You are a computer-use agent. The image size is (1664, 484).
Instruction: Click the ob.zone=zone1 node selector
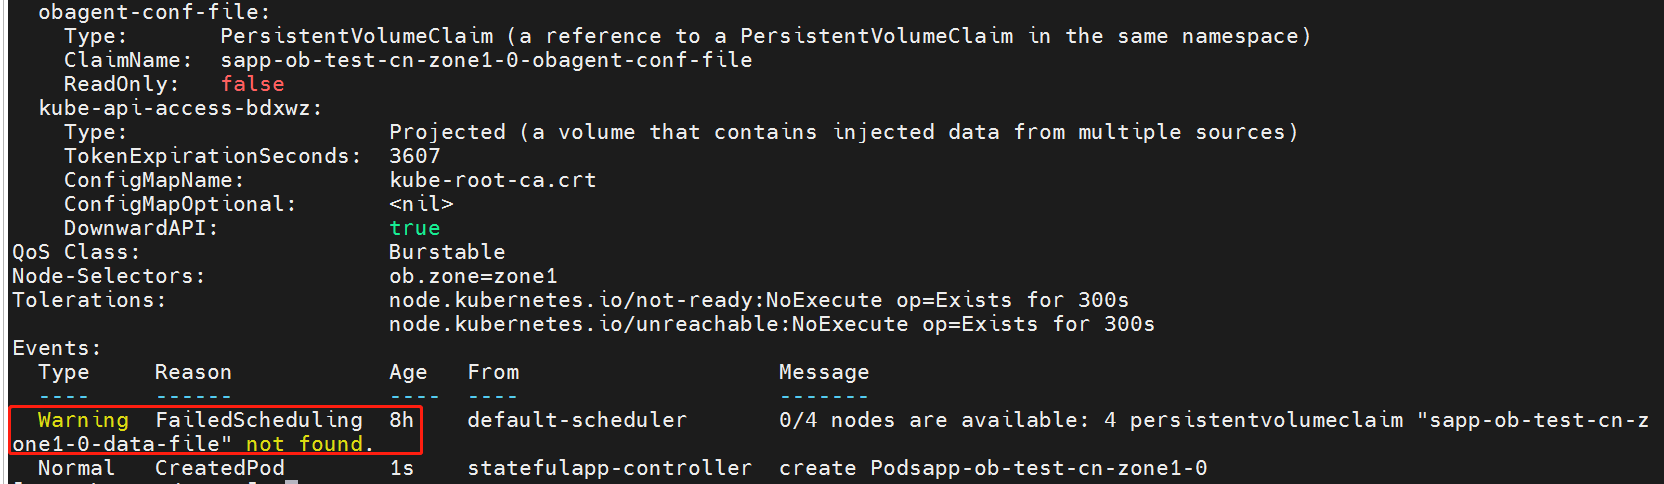coord(473,276)
